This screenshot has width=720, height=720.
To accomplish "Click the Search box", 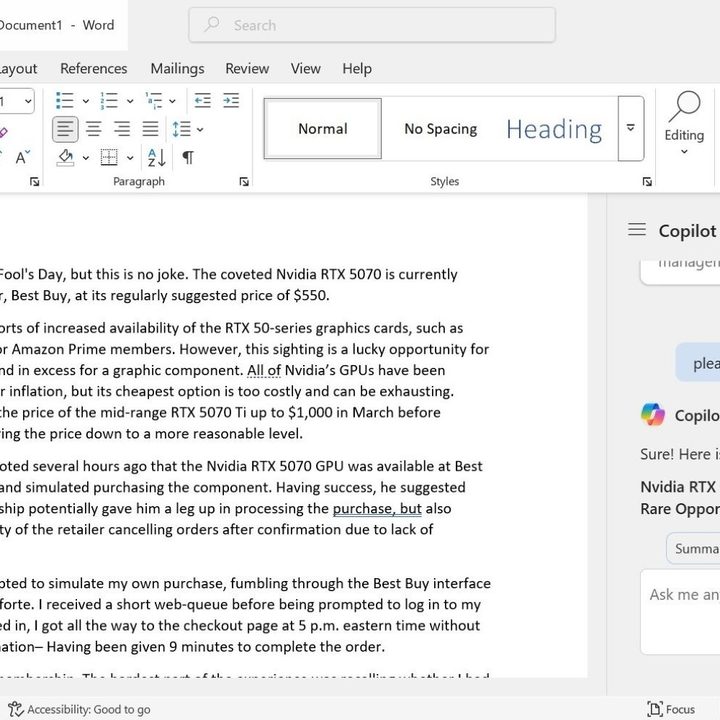I will [372, 25].
